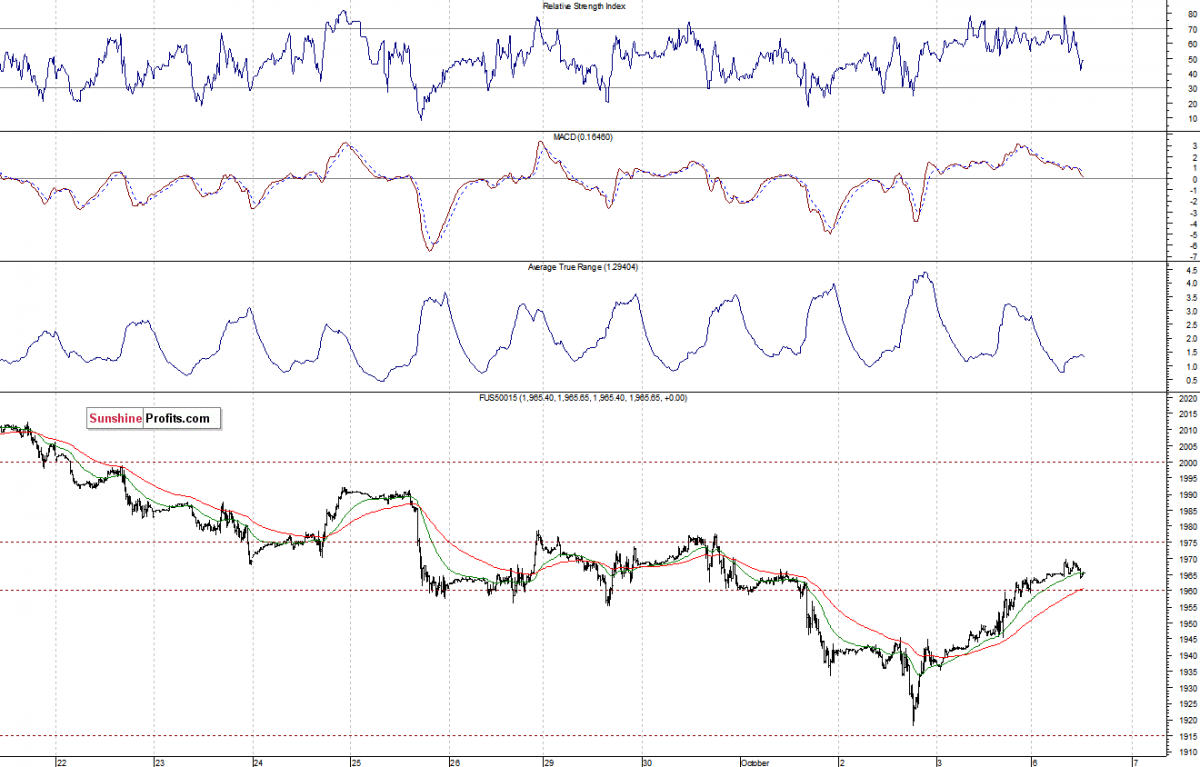This screenshot has width=1200, height=767.
Task: Select the 1975 price axis label
Action: point(1188,542)
